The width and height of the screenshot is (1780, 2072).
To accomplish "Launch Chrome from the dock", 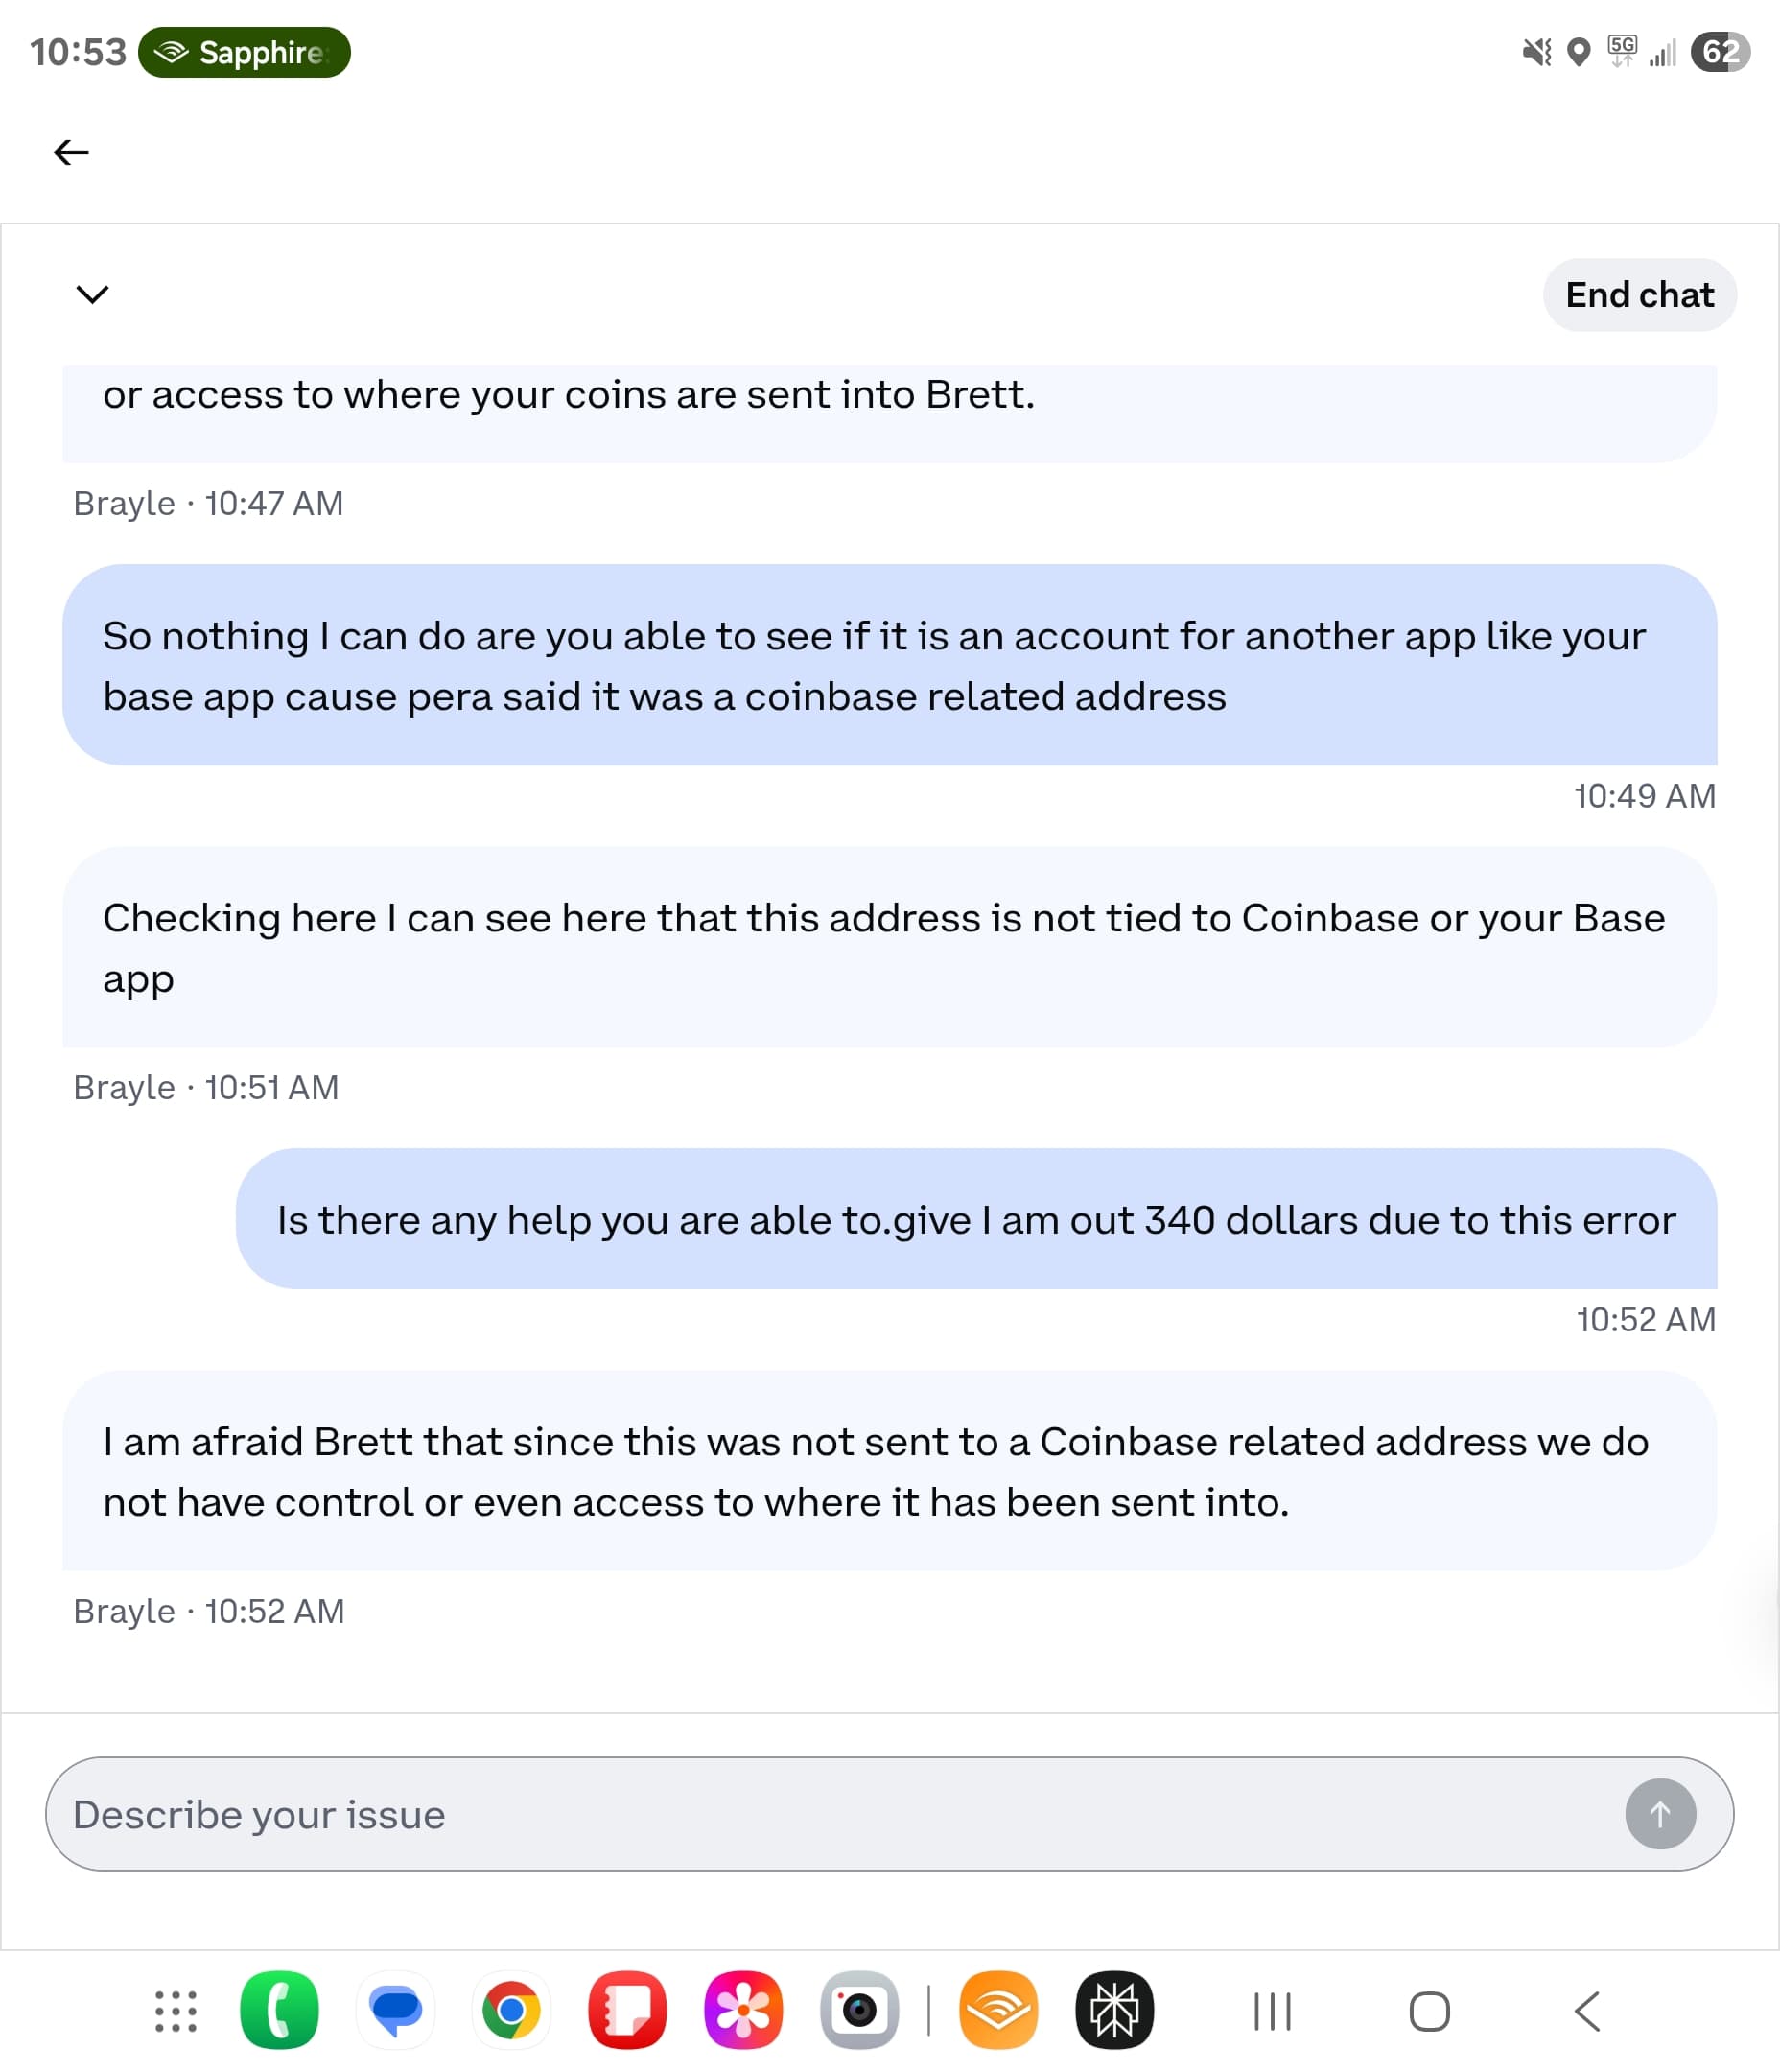I will click(x=511, y=2010).
